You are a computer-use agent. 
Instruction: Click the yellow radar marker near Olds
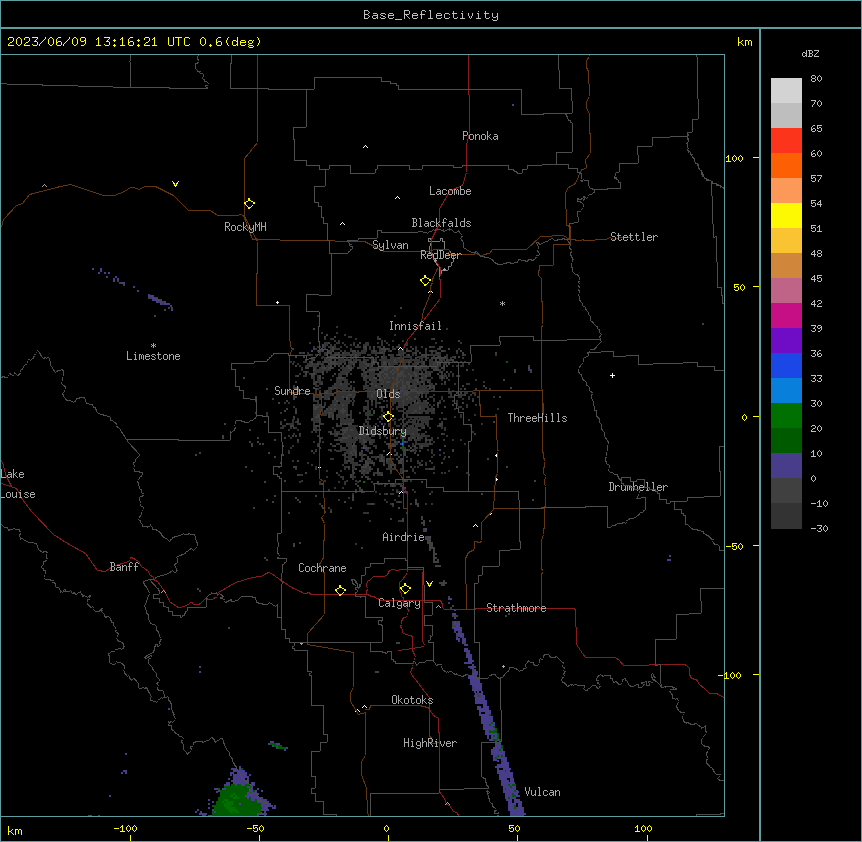tap(388, 417)
